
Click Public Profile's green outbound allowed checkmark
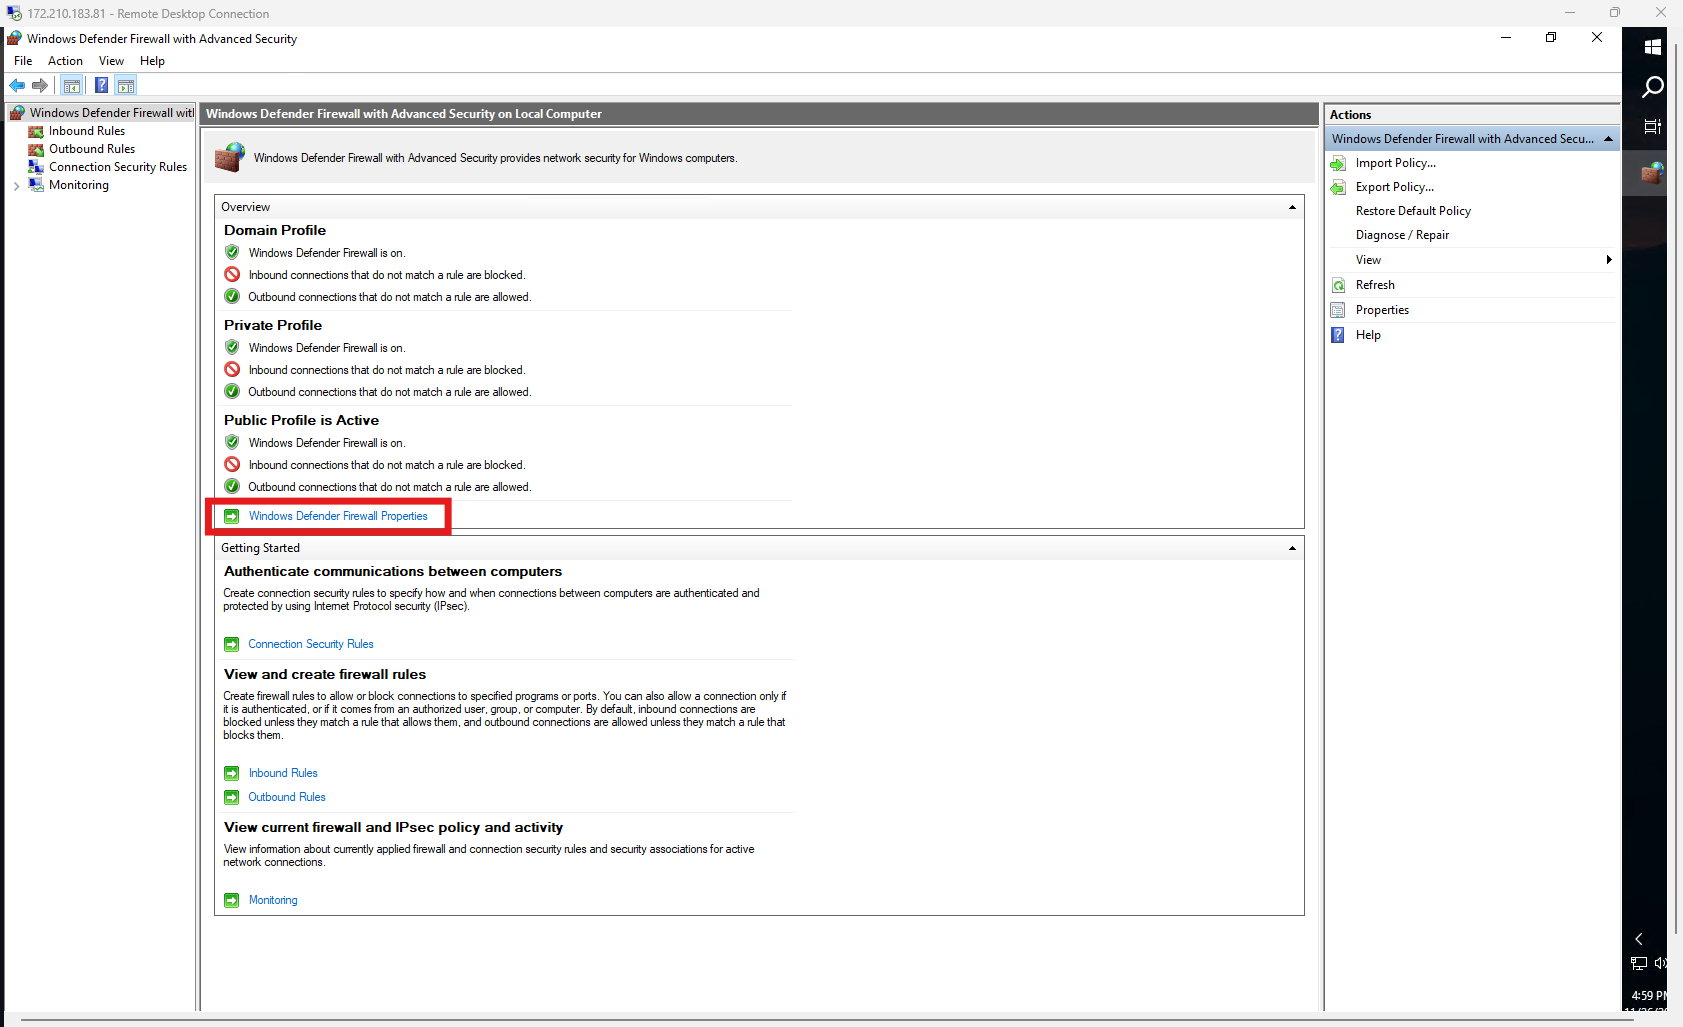[x=232, y=486]
